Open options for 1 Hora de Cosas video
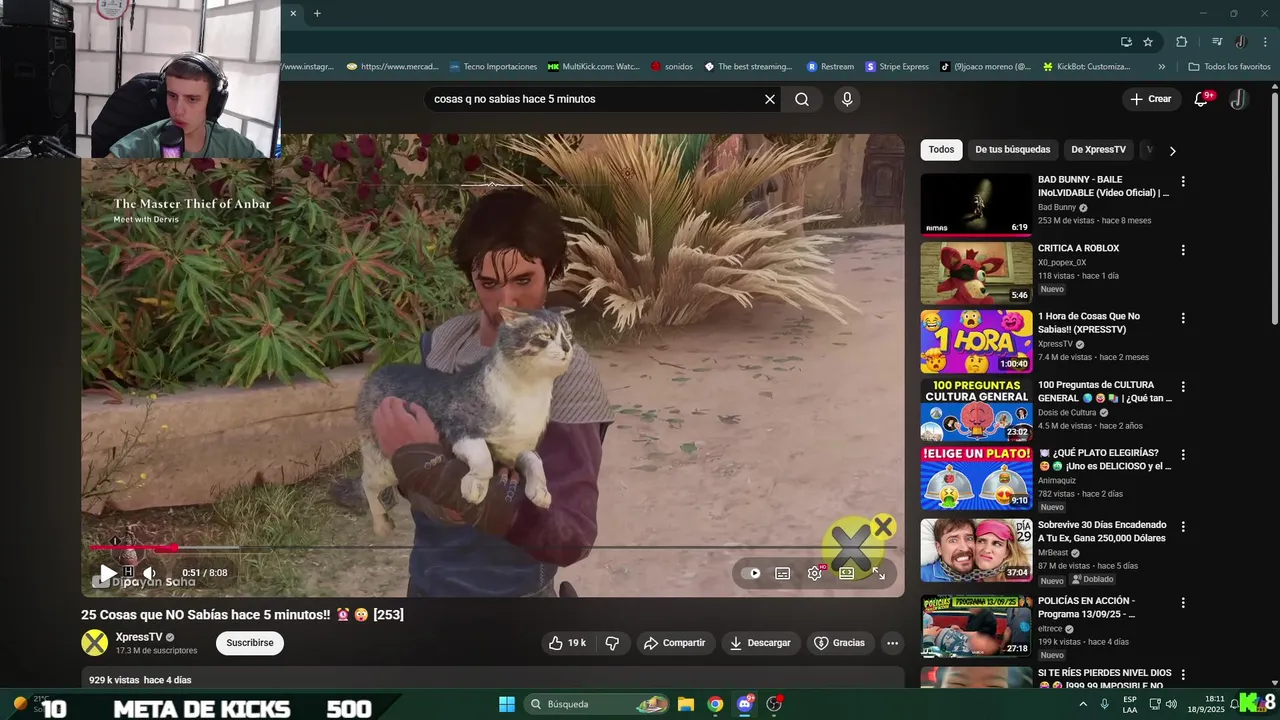This screenshot has width=1280, height=720. tap(1183, 318)
